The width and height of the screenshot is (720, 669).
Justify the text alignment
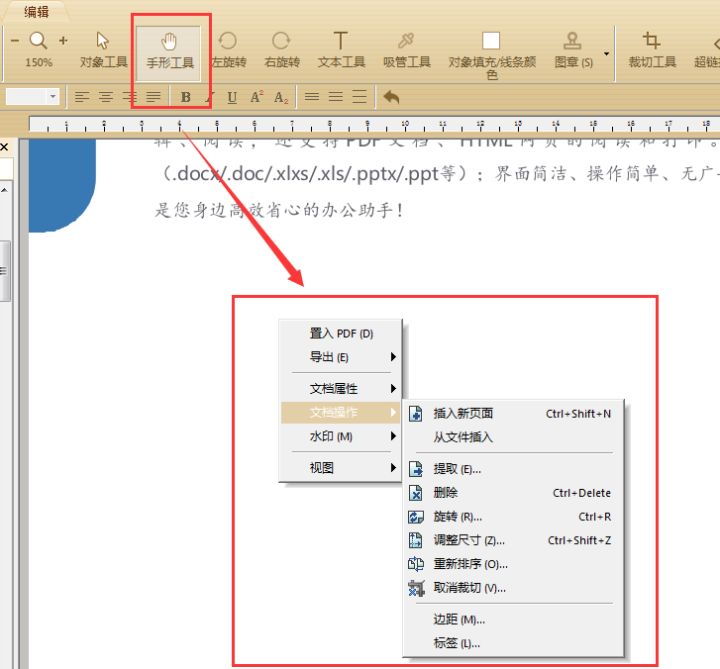153,97
